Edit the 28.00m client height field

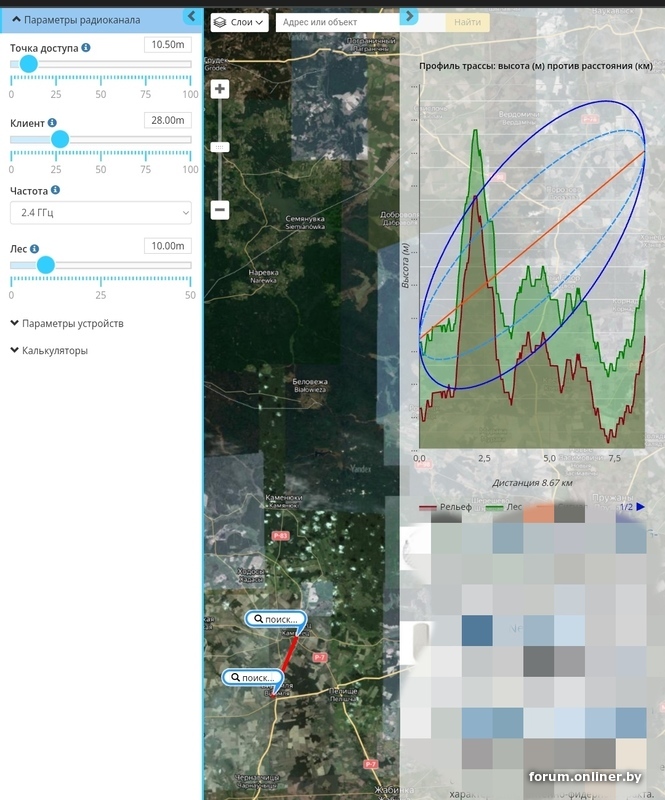pyautogui.click(x=168, y=120)
